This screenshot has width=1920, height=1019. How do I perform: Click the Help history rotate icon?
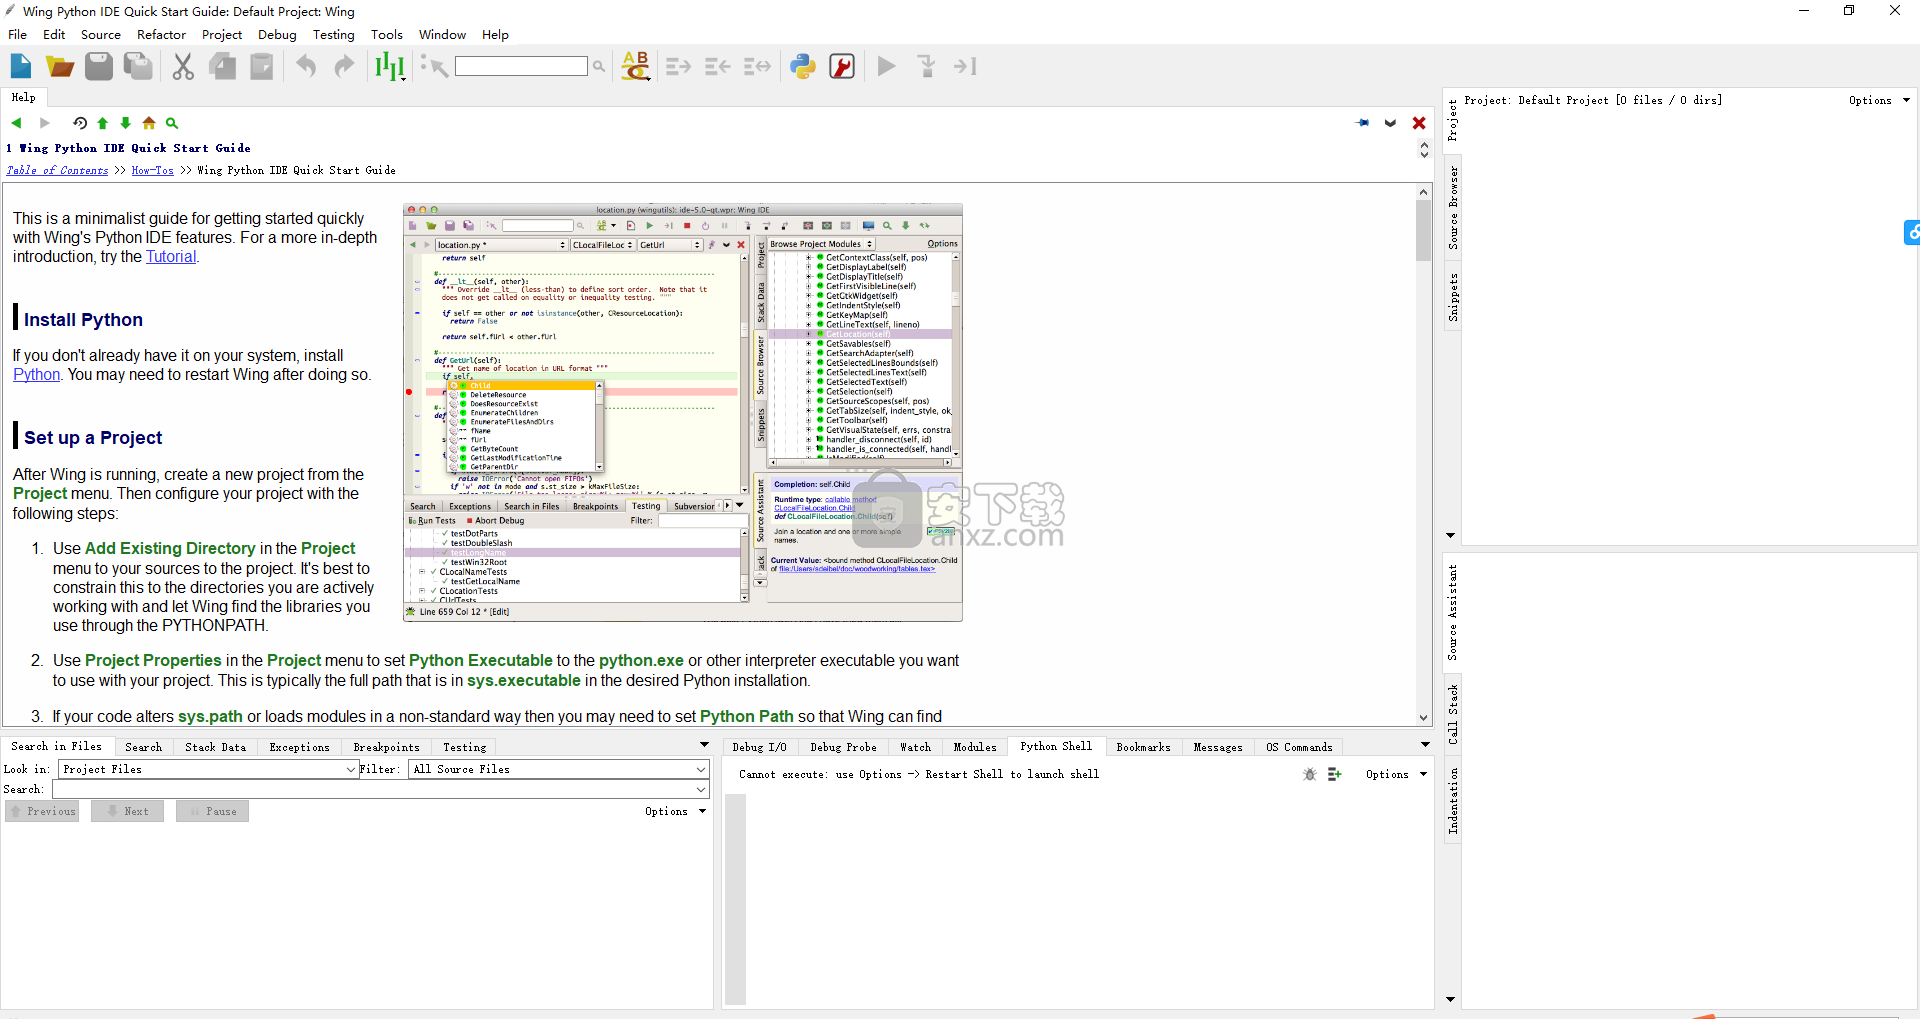tap(80, 123)
